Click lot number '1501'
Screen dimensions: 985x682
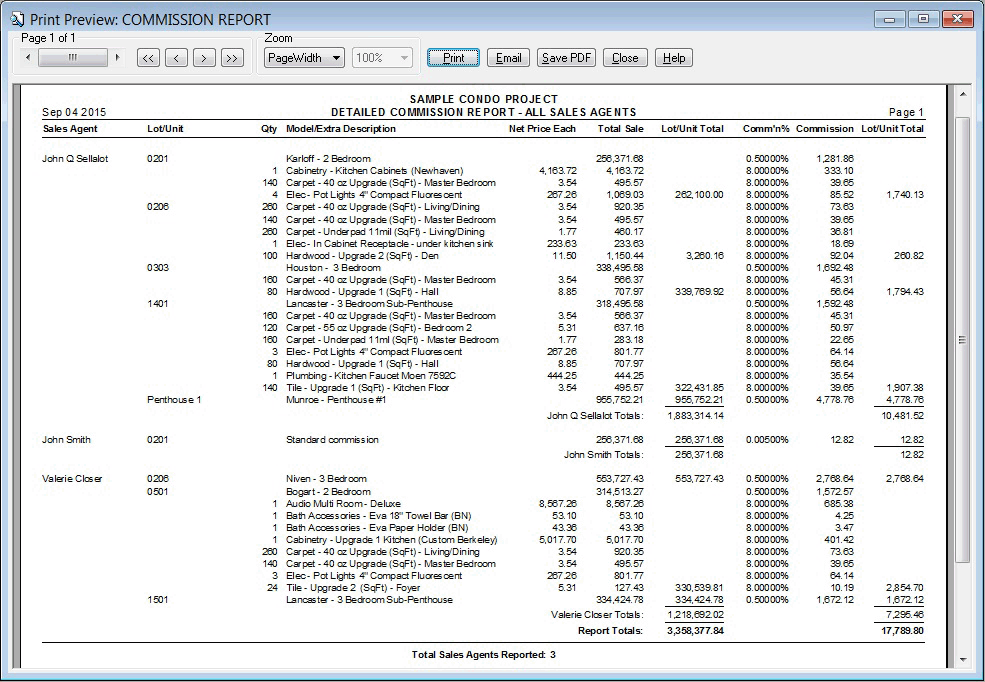158,600
